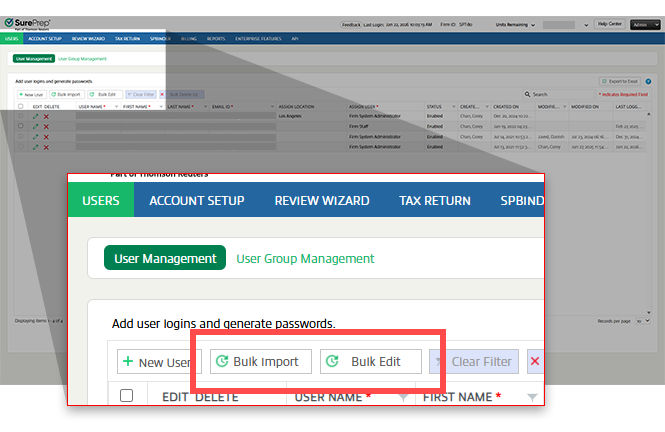The image size is (665, 432).
Task: Click the CREATED ON column header
Action: 506,107
